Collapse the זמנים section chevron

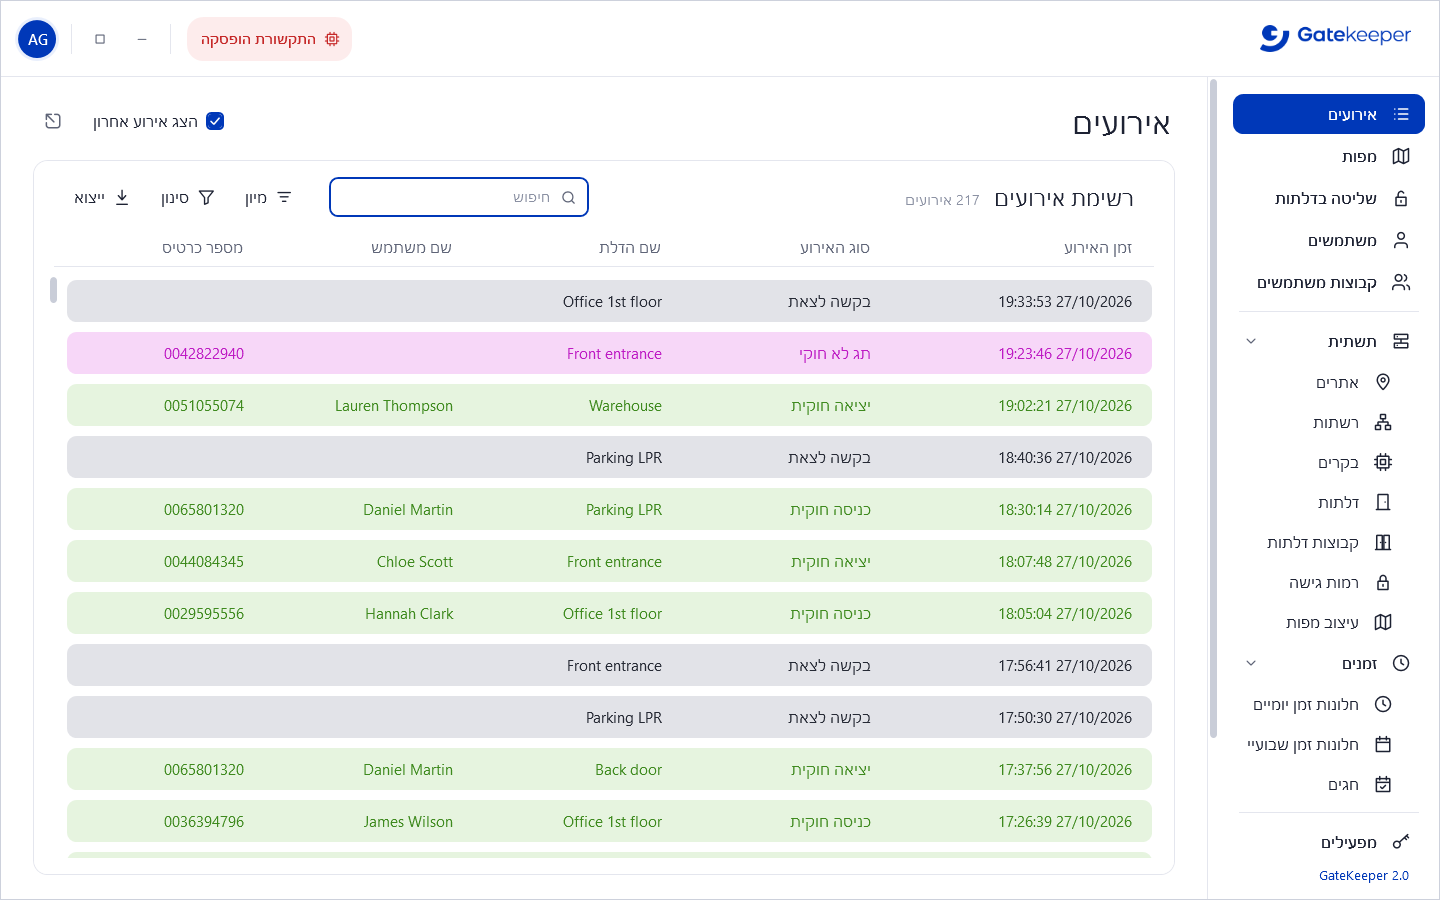[1250, 663]
